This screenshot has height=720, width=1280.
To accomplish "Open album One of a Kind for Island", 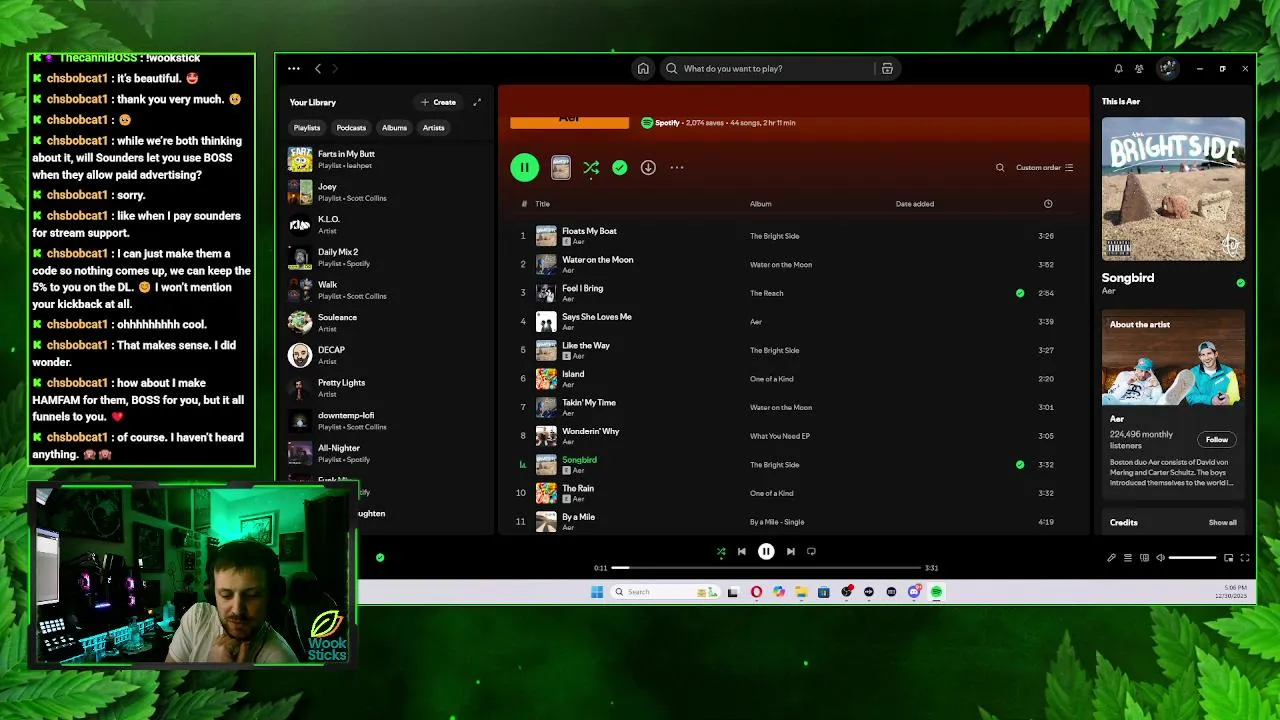I will coord(772,379).
